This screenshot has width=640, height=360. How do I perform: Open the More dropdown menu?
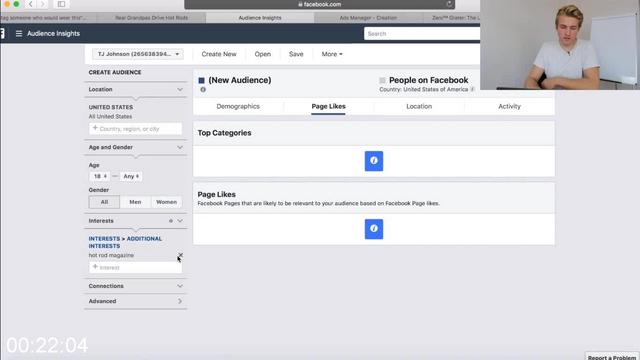coord(332,54)
